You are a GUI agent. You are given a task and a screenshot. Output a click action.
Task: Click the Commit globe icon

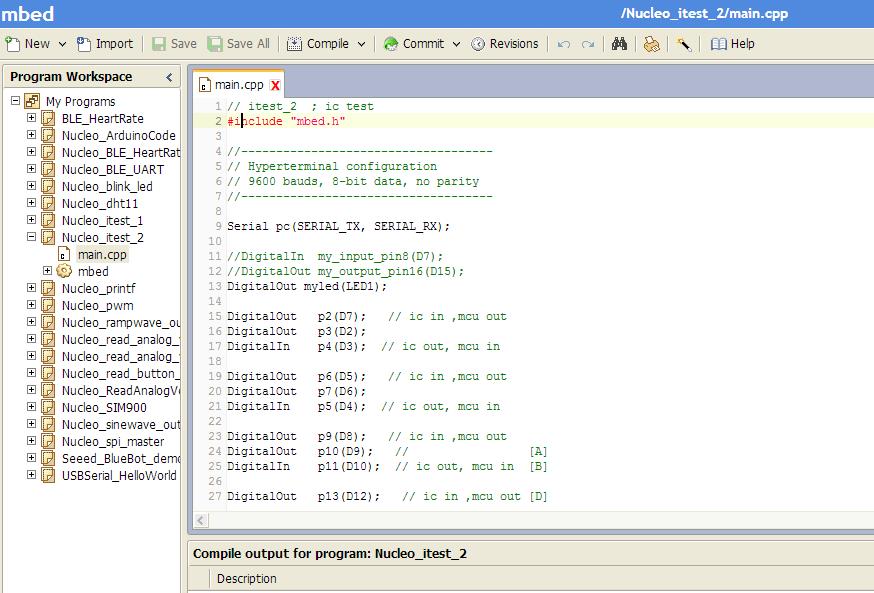pos(391,44)
